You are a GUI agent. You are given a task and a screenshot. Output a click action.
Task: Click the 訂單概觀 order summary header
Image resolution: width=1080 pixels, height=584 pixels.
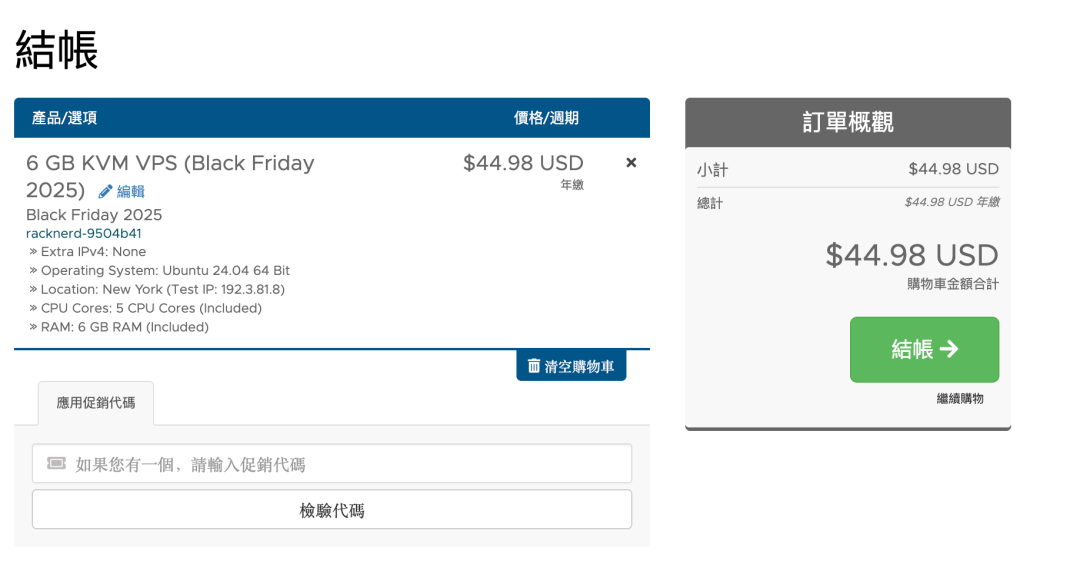(848, 122)
